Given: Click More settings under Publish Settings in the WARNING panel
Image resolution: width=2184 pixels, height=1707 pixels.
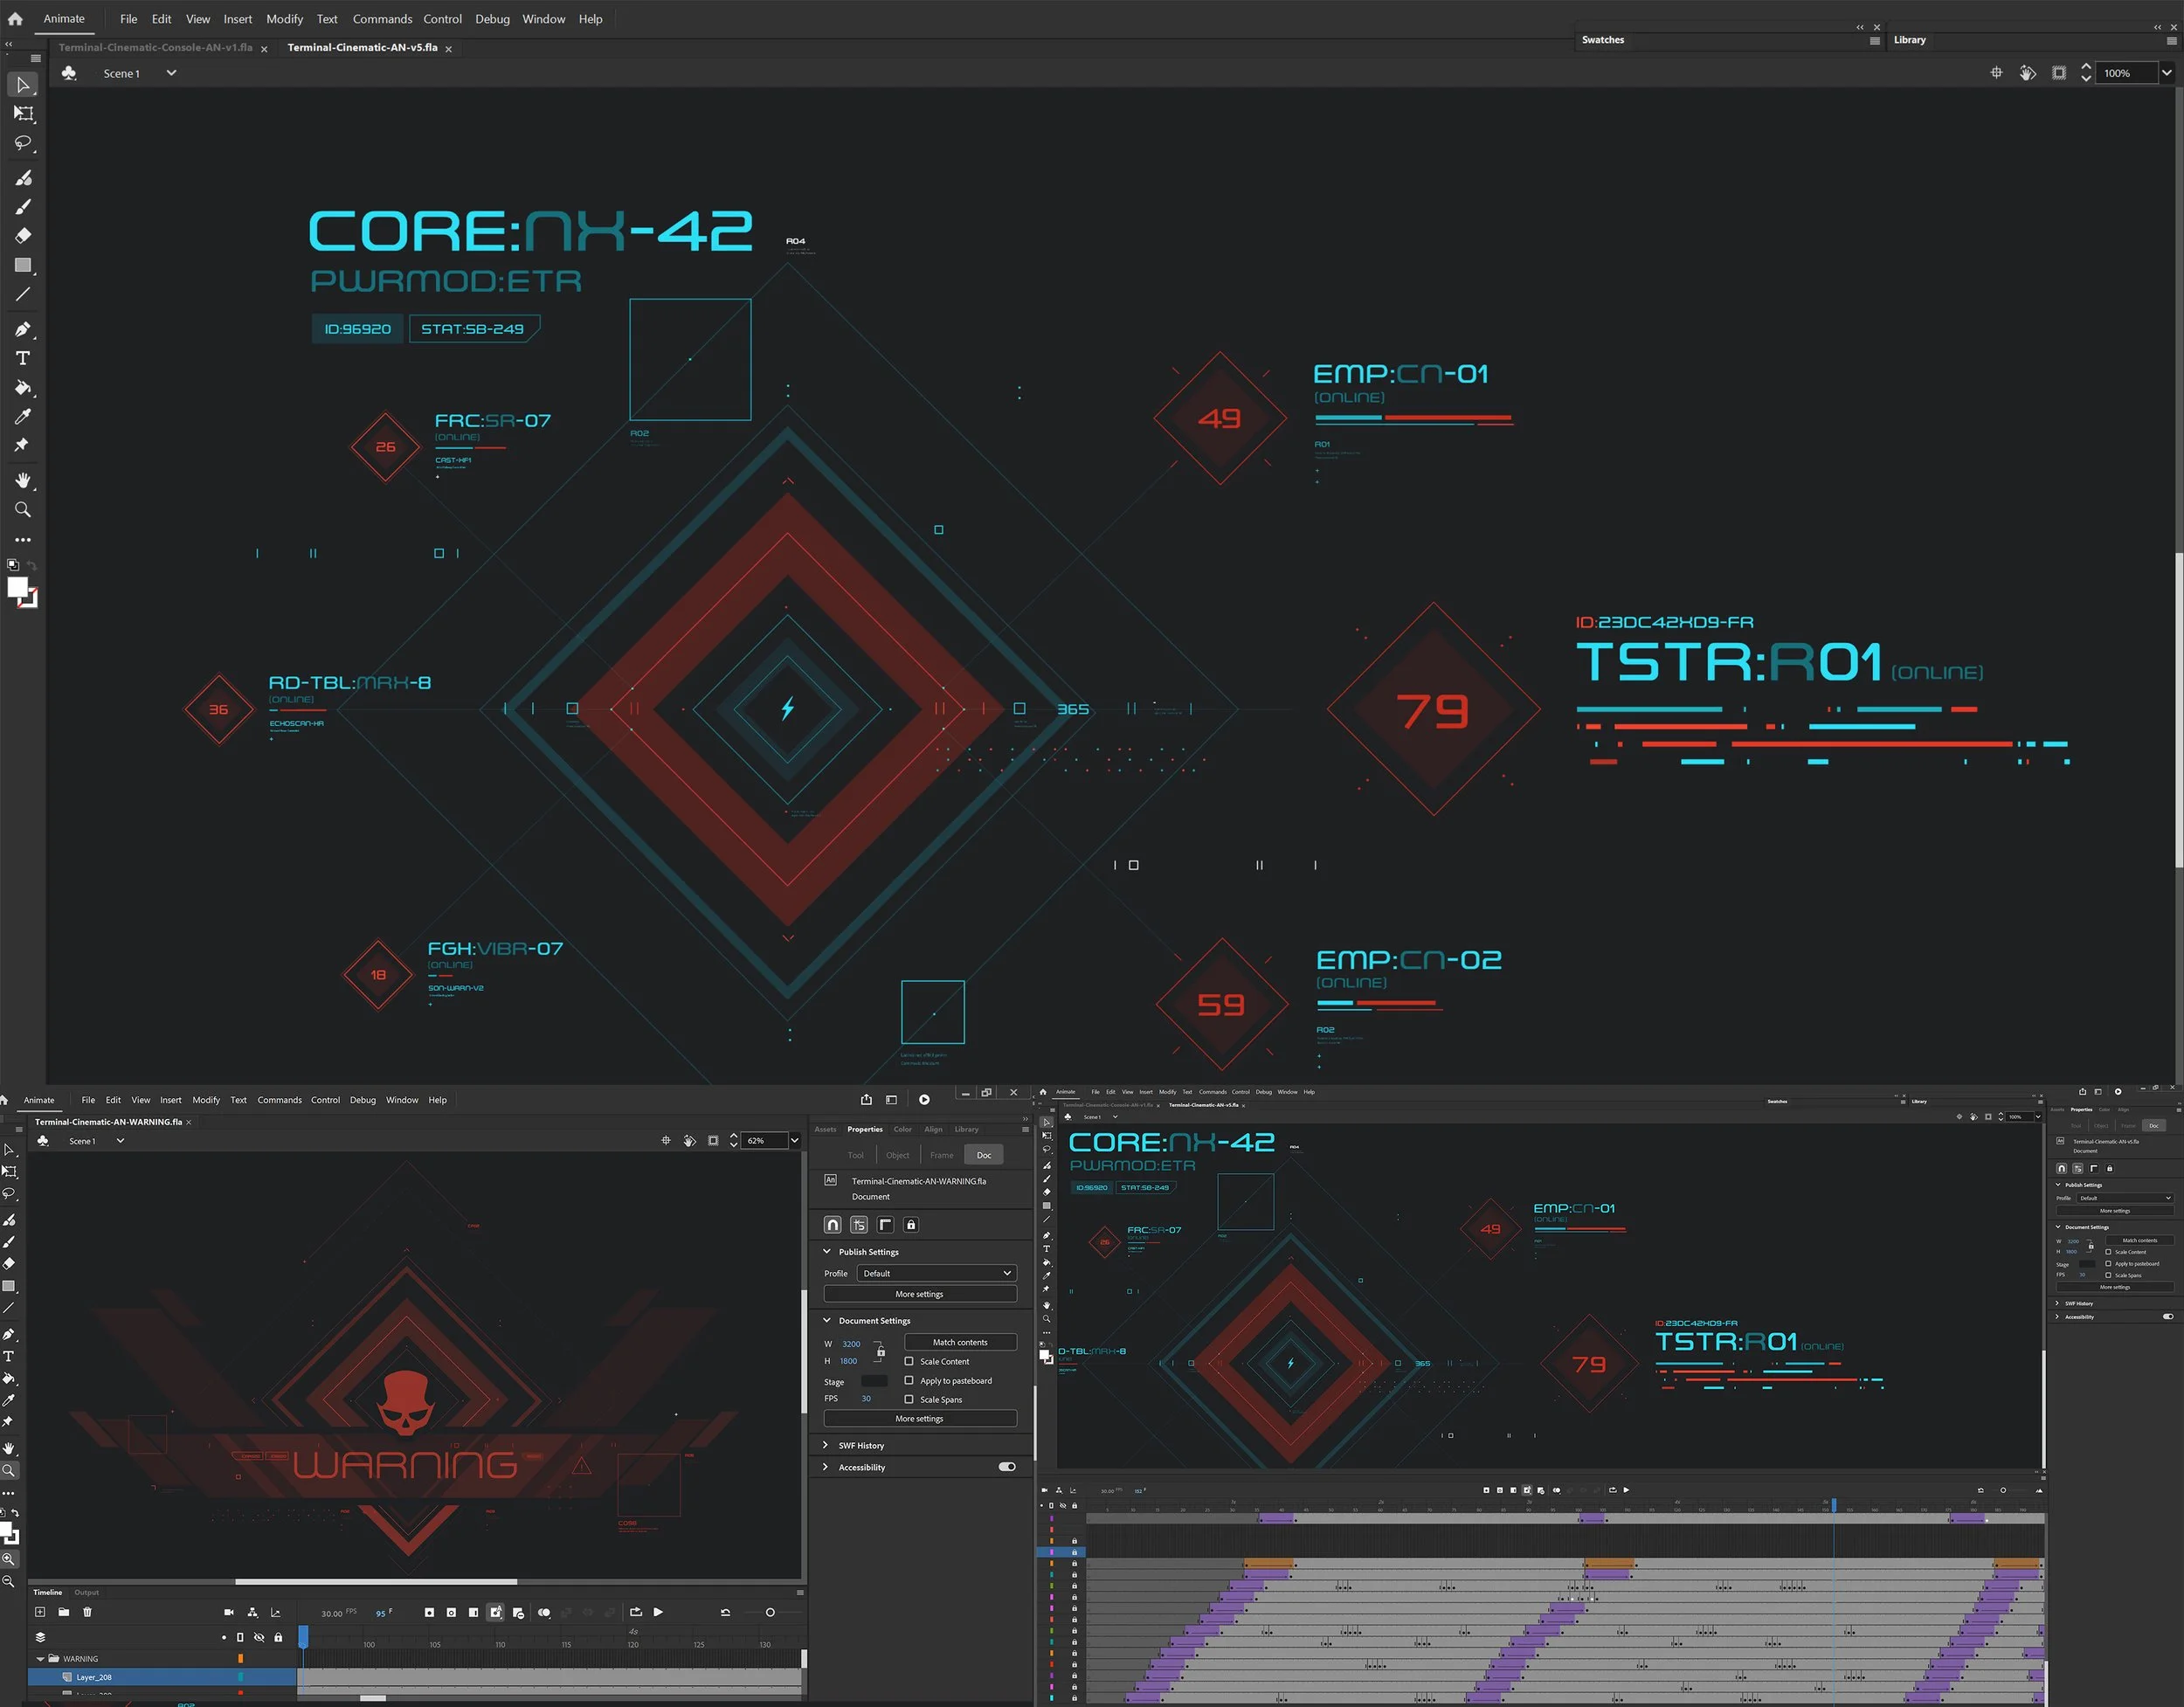Looking at the screenshot, I should pyautogui.click(x=919, y=1294).
